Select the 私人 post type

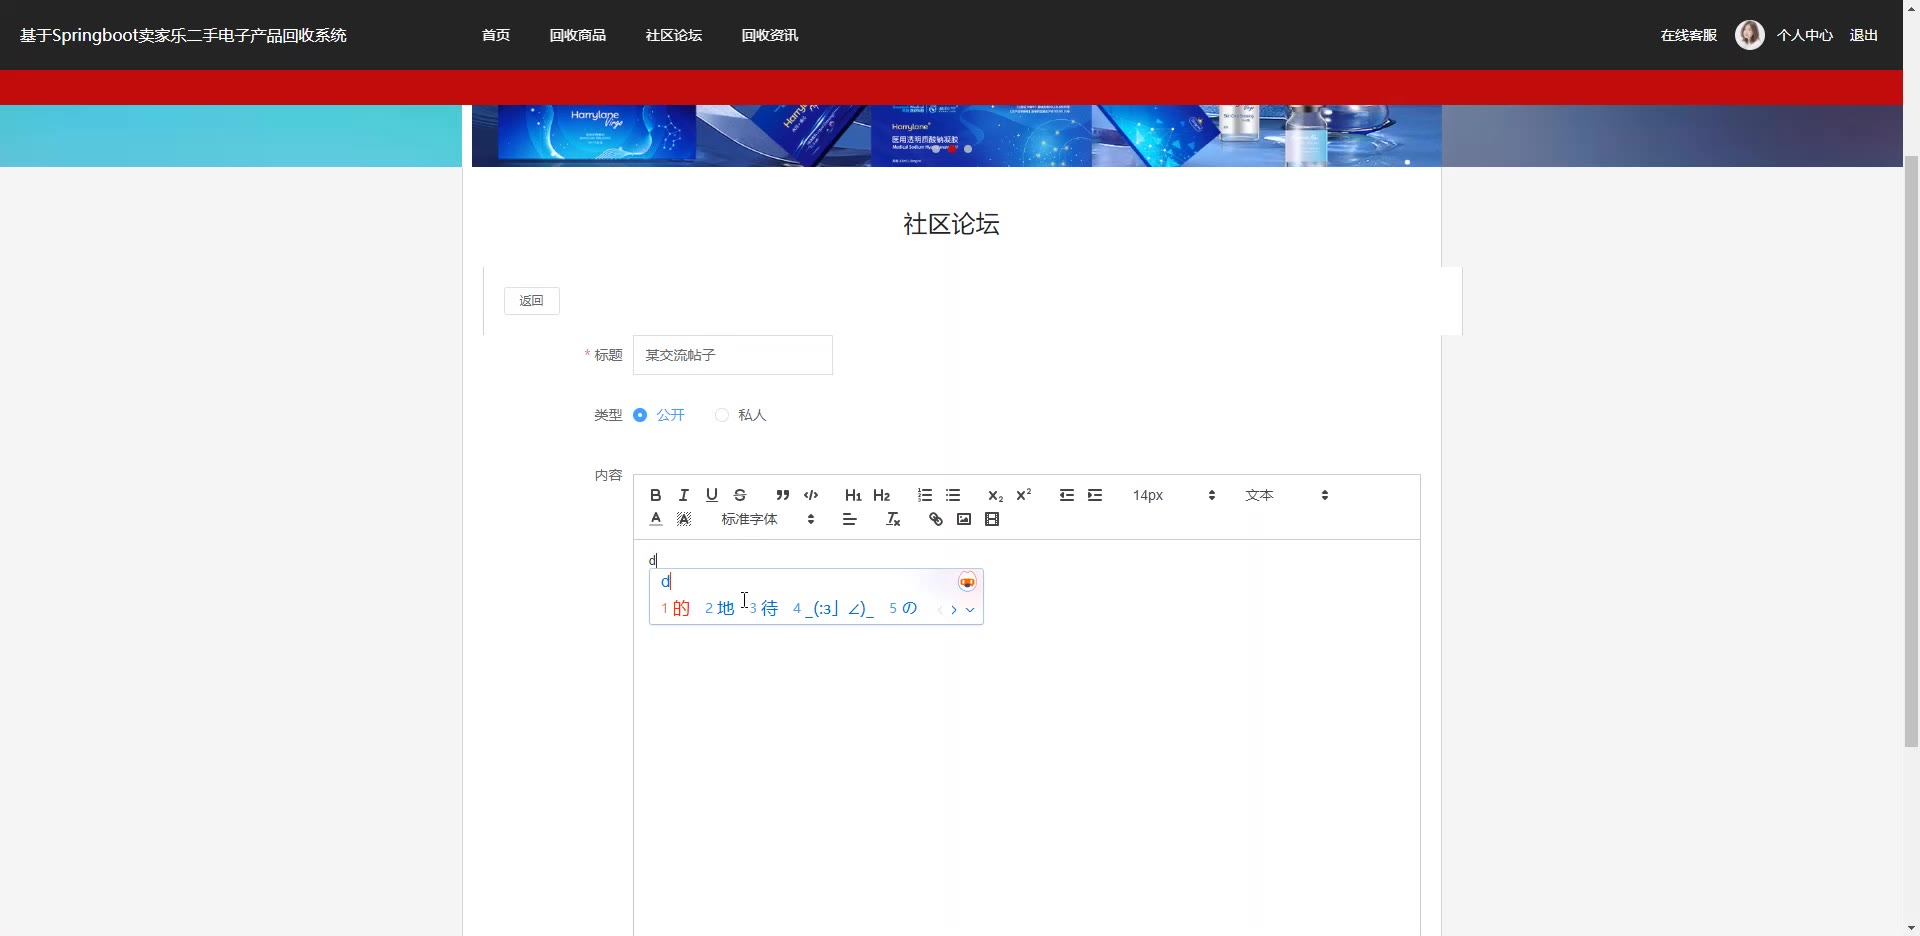click(x=722, y=415)
